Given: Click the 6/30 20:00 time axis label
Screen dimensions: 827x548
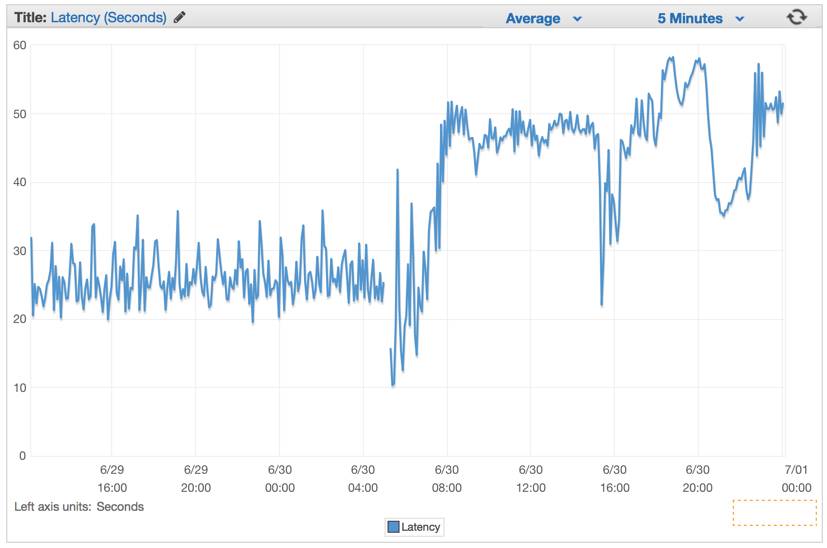Looking at the screenshot, I should tap(697, 478).
